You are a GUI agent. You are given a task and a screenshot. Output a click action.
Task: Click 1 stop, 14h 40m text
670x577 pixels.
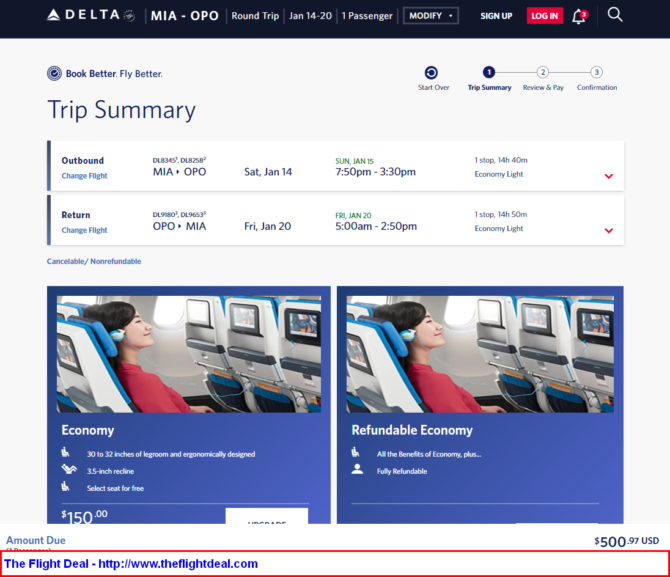point(501,160)
